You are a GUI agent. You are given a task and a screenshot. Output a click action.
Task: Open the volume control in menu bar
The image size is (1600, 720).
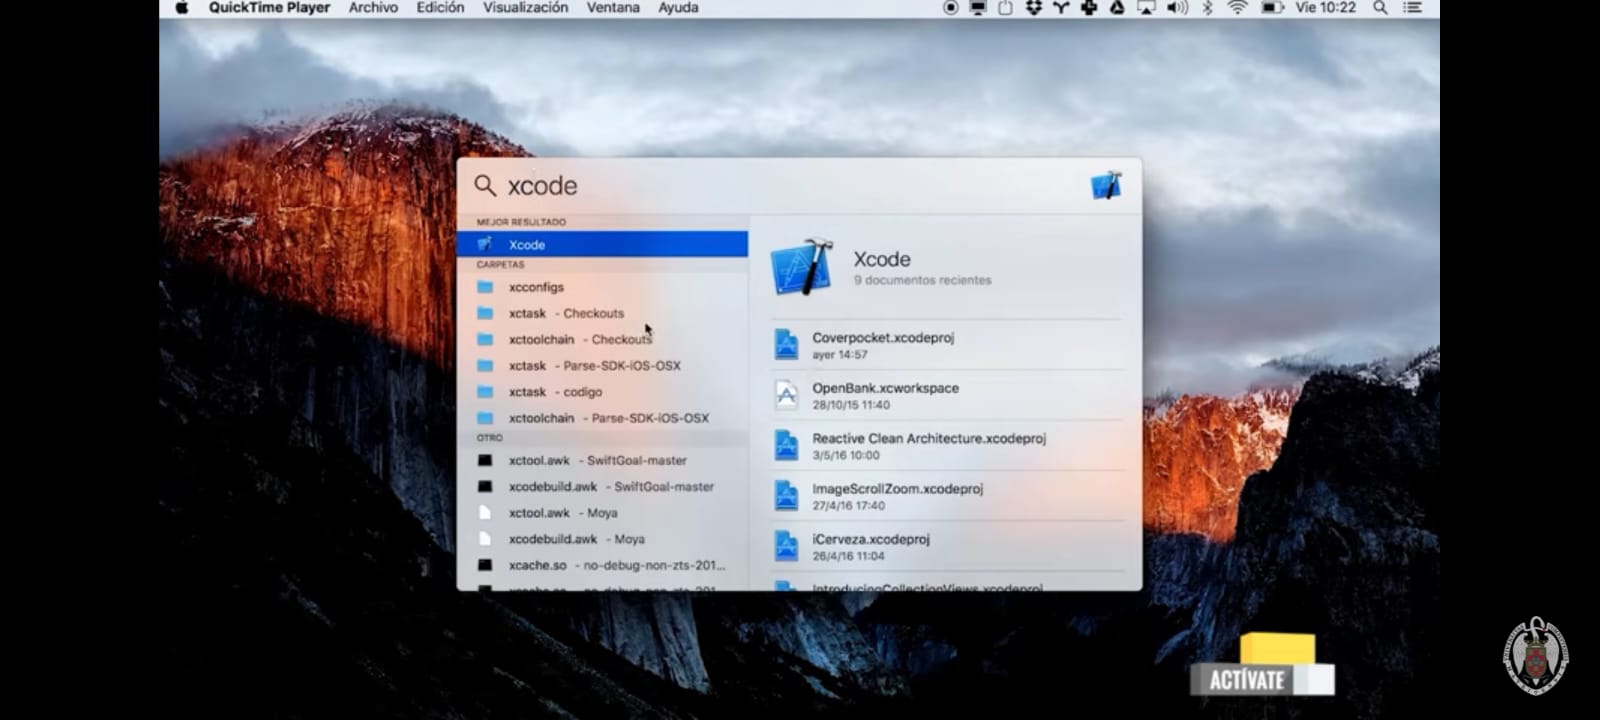point(1177,7)
